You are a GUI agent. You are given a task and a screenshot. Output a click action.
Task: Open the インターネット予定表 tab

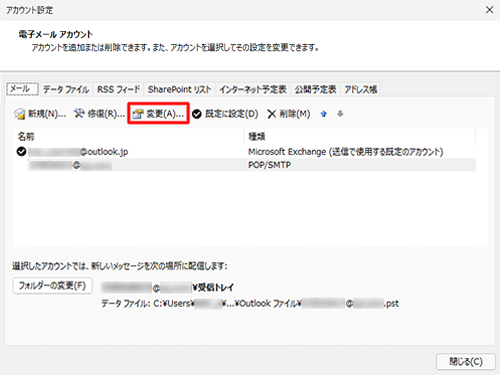pyautogui.click(x=253, y=89)
